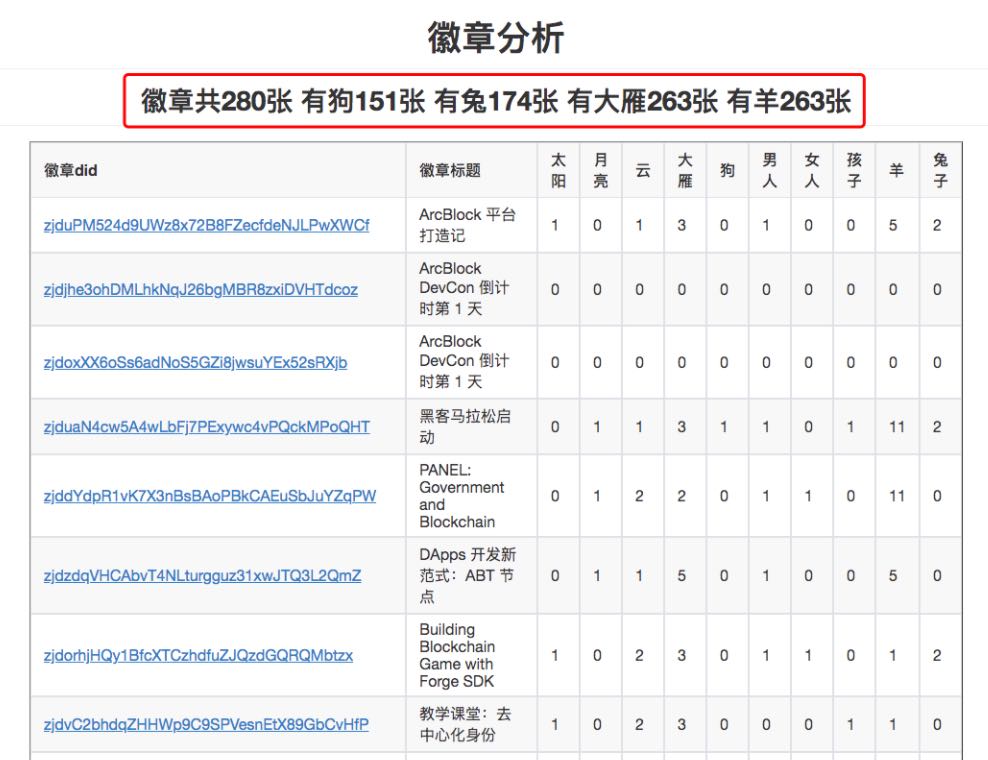Click the zjdorhjHQy1B badge DID link
This screenshot has height=760, width=988.
[198, 656]
